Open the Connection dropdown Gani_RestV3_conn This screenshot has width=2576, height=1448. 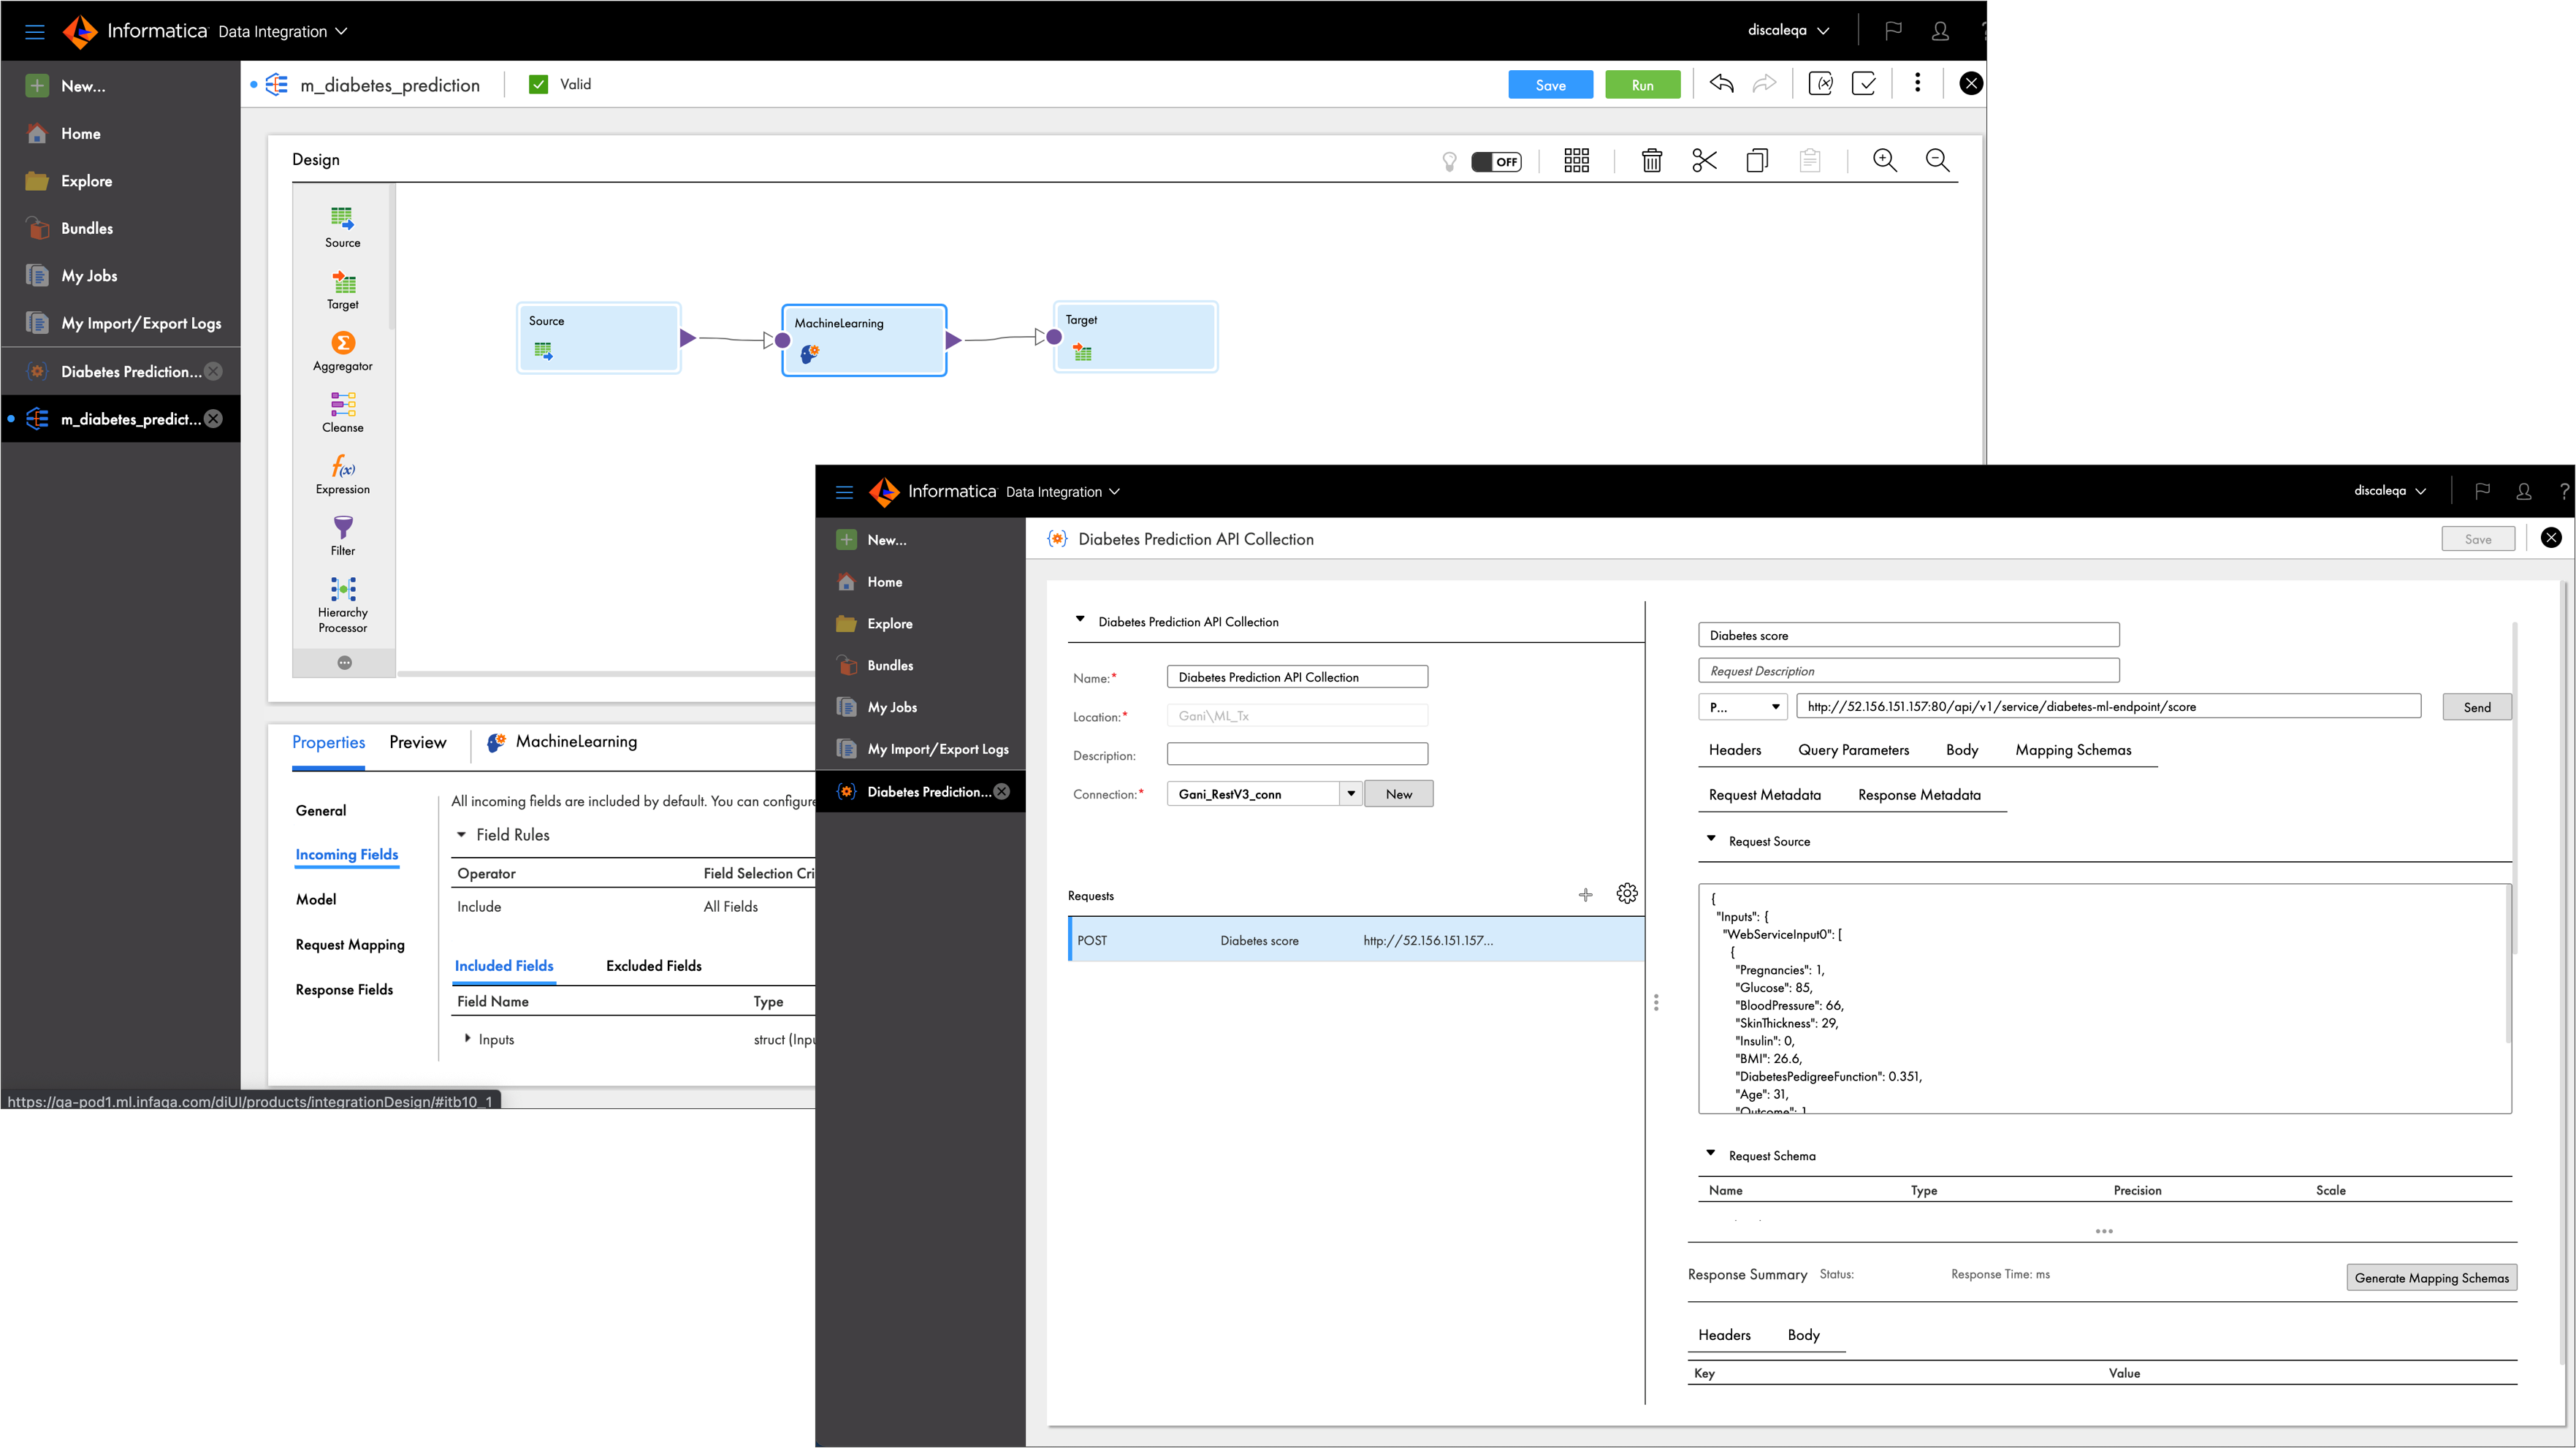1351,794
